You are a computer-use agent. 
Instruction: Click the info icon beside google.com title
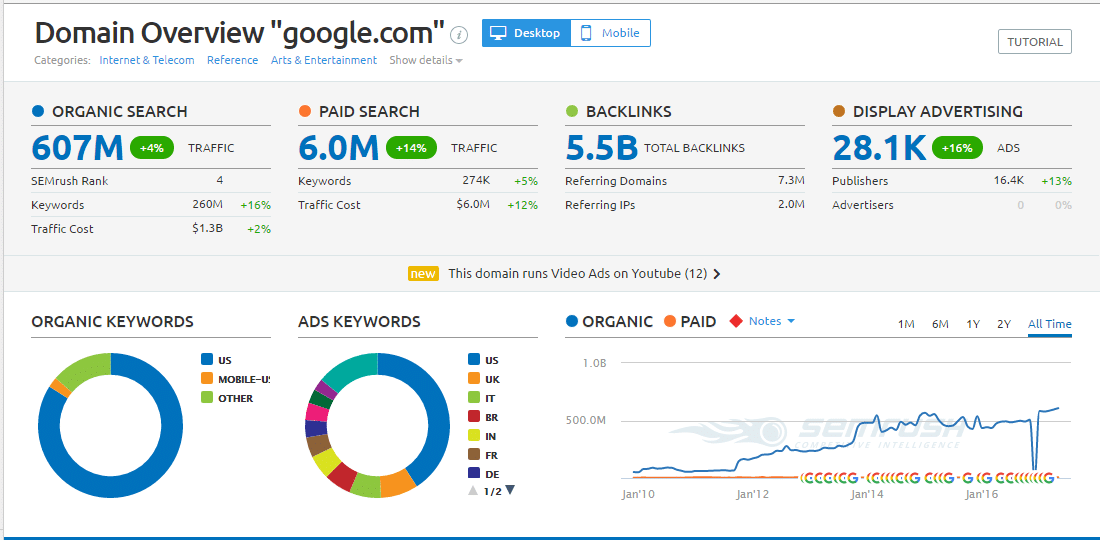tap(459, 34)
